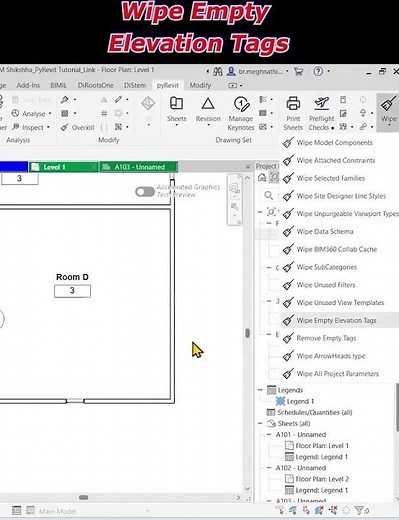Click the Project Browser vertical scrollbar
This screenshot has width=399, height=520.
(397, 407)
